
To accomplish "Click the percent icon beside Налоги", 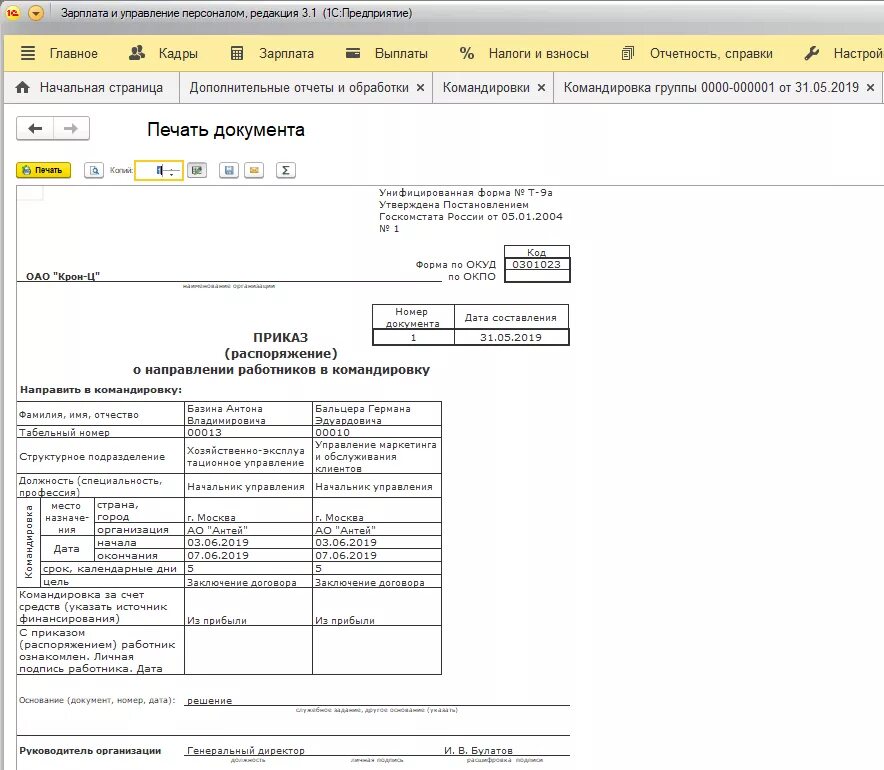I will (466, 54).
